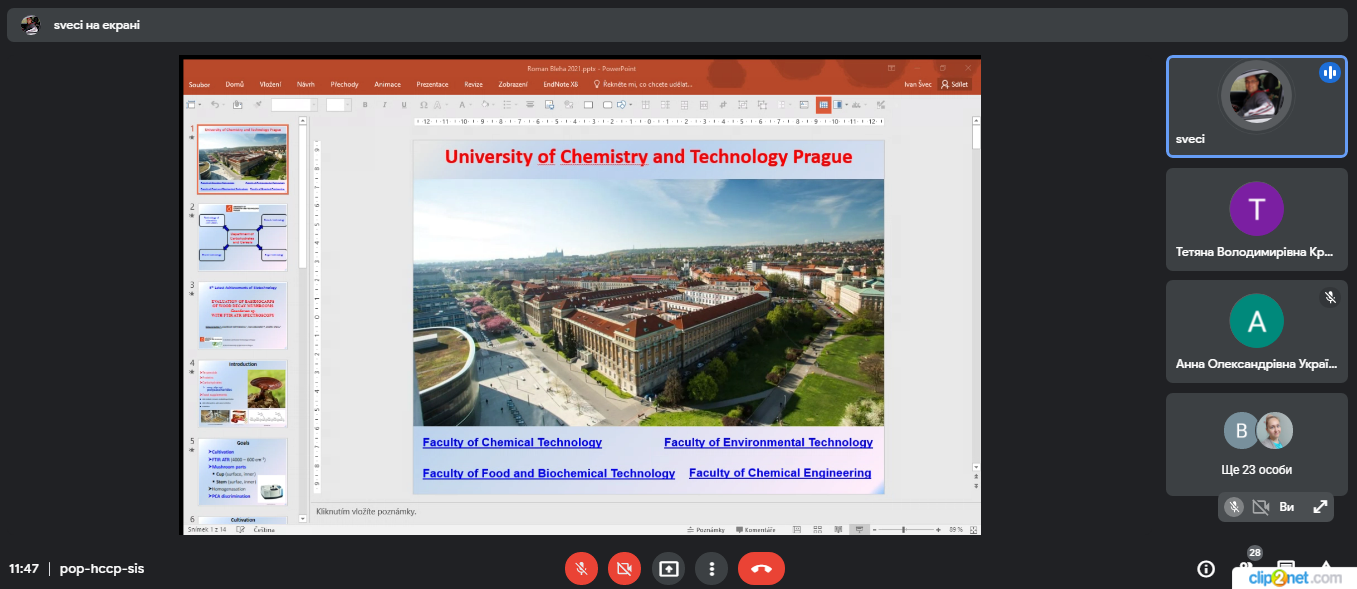Click the zoom in plus button
Viewport: 1357px width, 589px height.
click(937, 529)
